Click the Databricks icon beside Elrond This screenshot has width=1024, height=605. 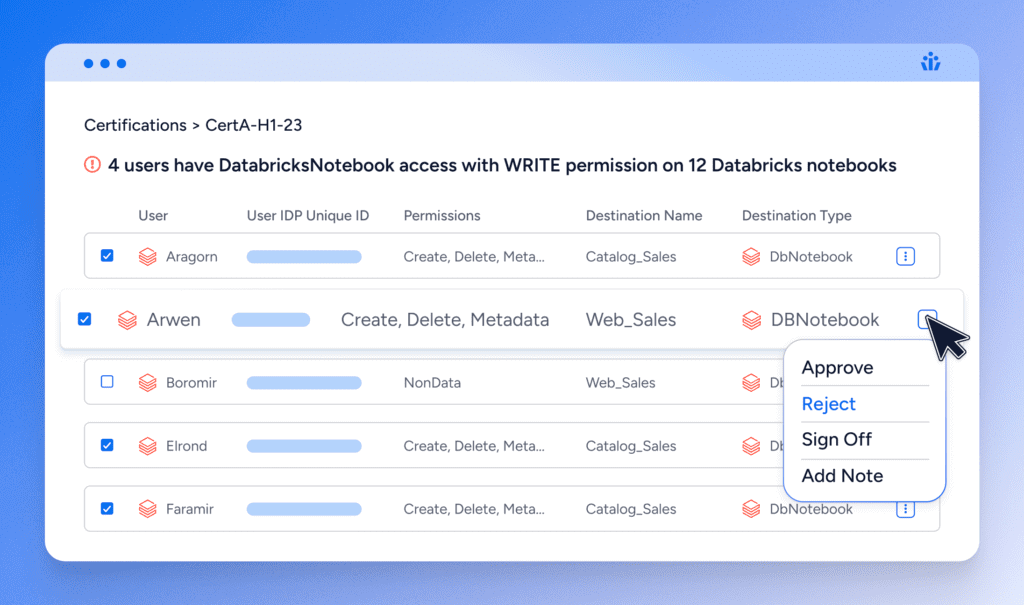pyautogui.click(x=148, y=446)
